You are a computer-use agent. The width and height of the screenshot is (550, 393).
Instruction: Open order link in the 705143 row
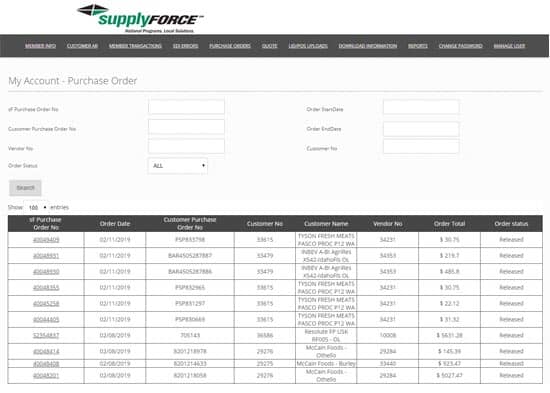click(x=46, y=335)
